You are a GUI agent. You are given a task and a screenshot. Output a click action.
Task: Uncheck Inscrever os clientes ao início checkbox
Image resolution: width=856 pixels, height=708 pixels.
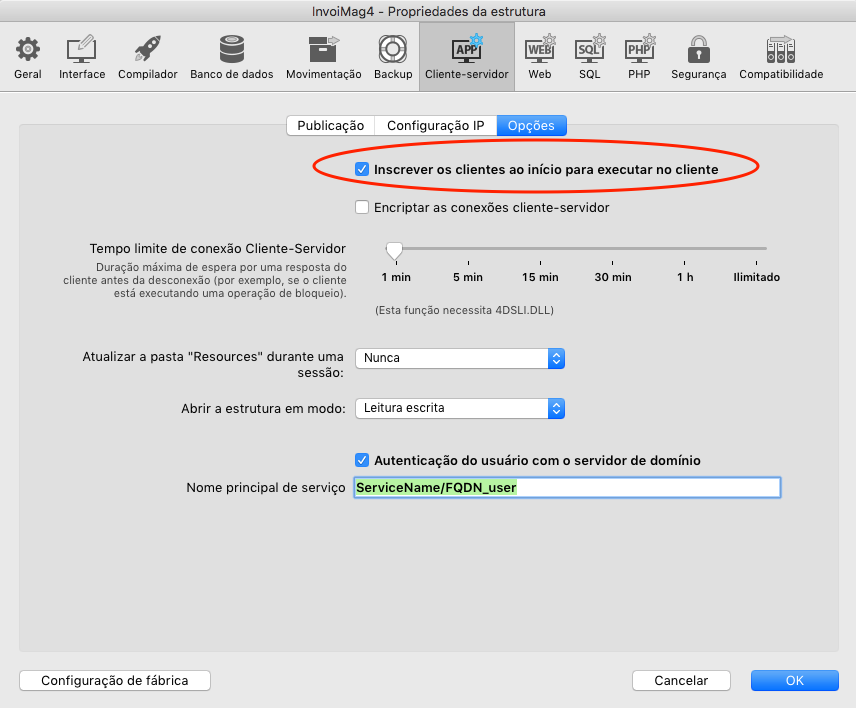click(363, 170)
